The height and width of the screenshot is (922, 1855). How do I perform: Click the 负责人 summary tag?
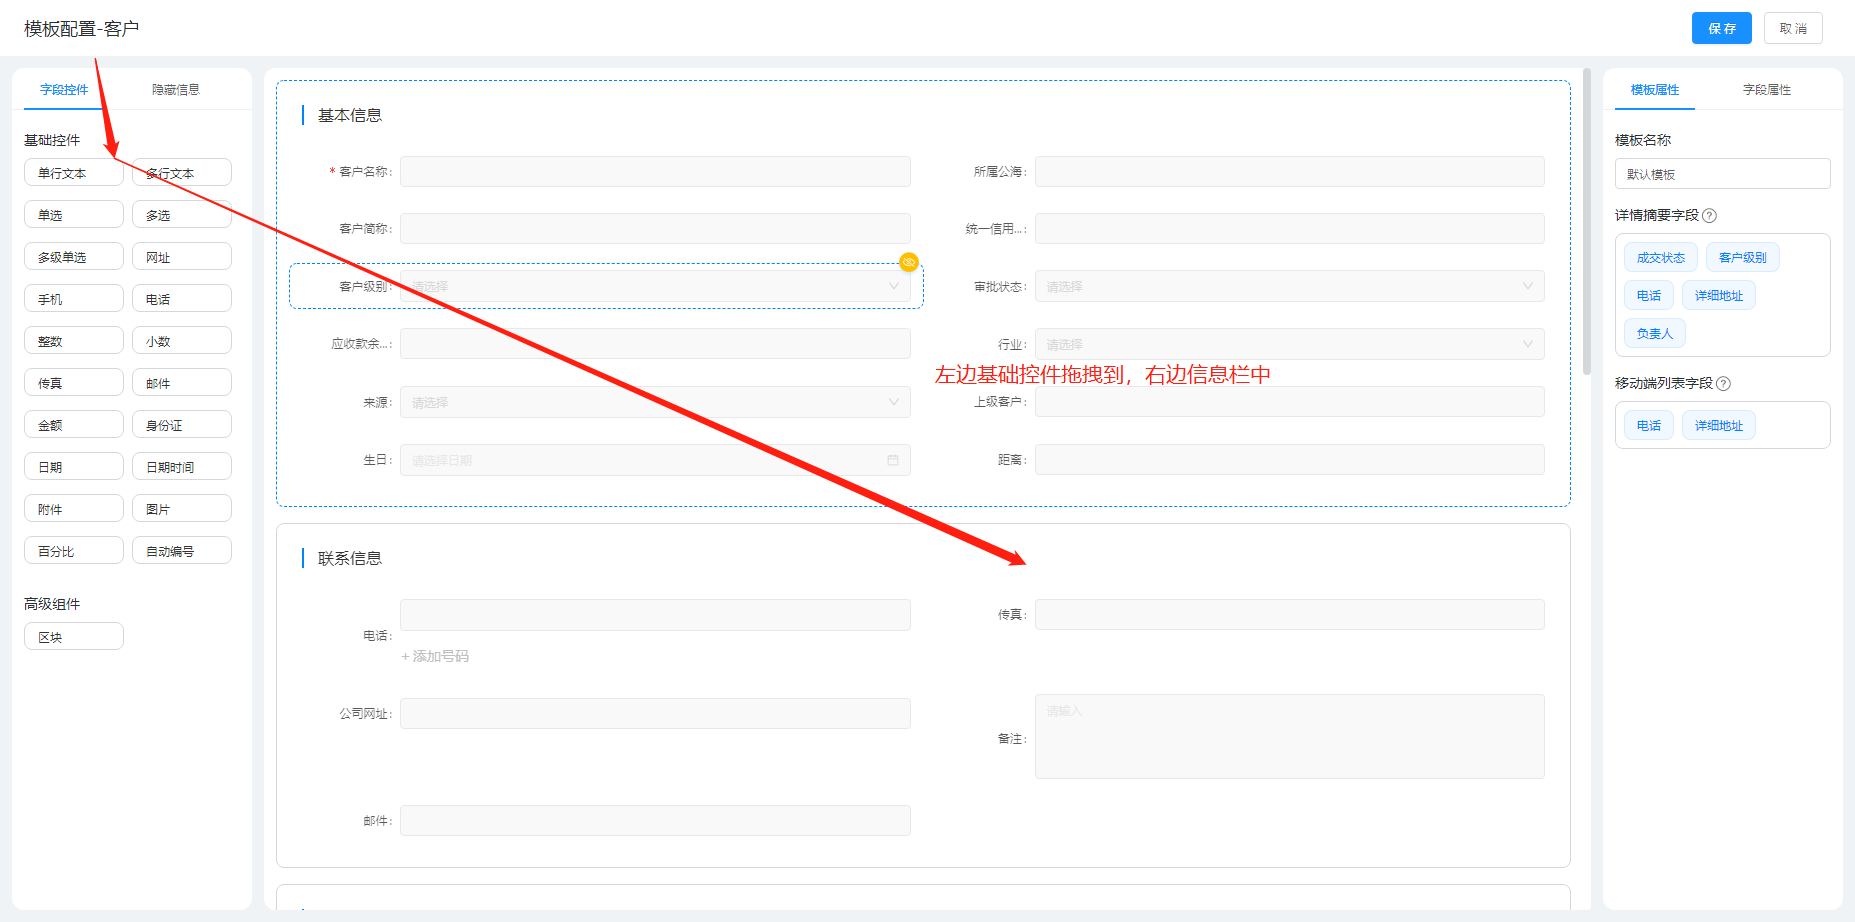tap(1654, 333)
